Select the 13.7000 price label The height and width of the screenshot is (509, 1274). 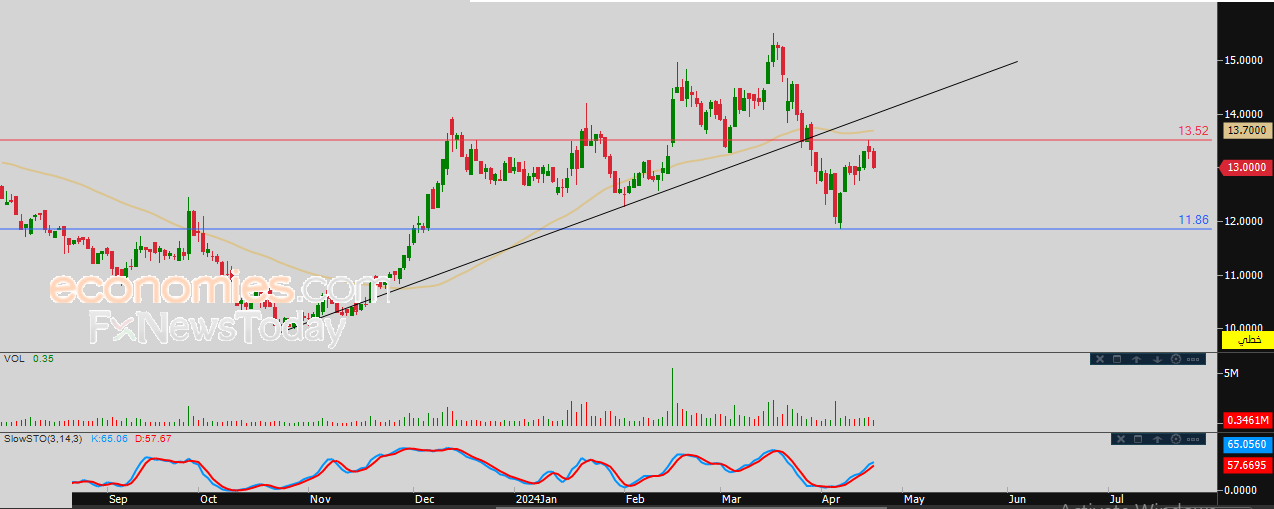[x=1246, y=130]
